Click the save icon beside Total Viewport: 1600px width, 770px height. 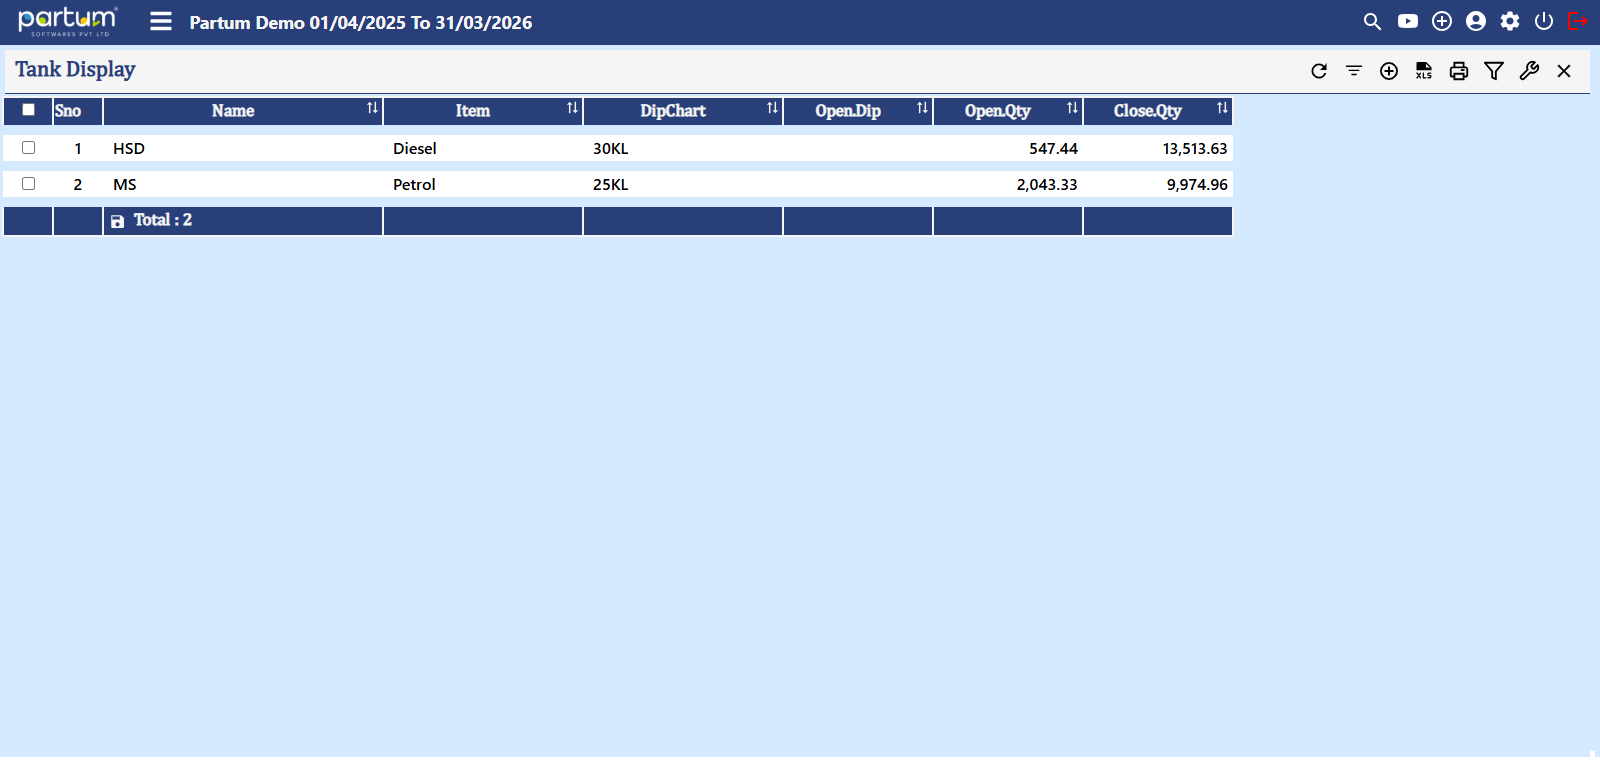[117, 221]
